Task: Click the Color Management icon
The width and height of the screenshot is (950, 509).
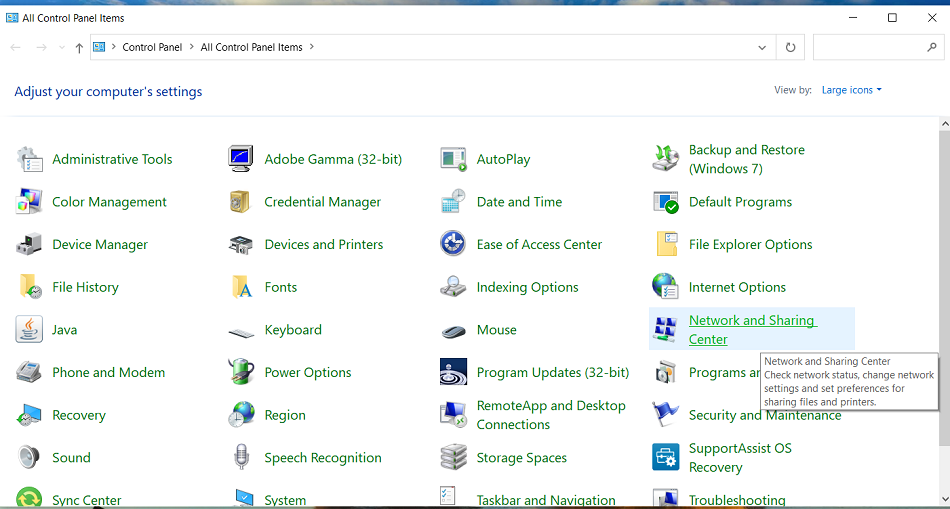Action: [29, 202]
